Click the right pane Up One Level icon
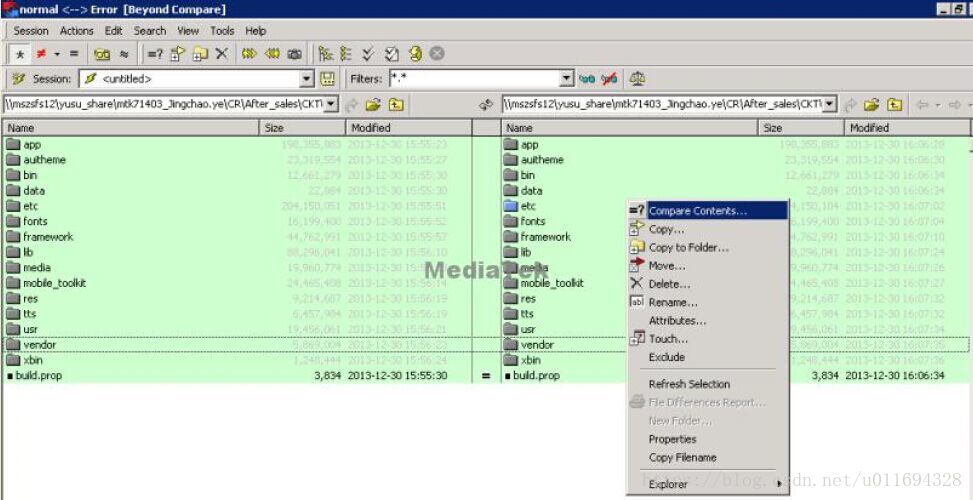The image size is (973, 500). click(894, 105)
